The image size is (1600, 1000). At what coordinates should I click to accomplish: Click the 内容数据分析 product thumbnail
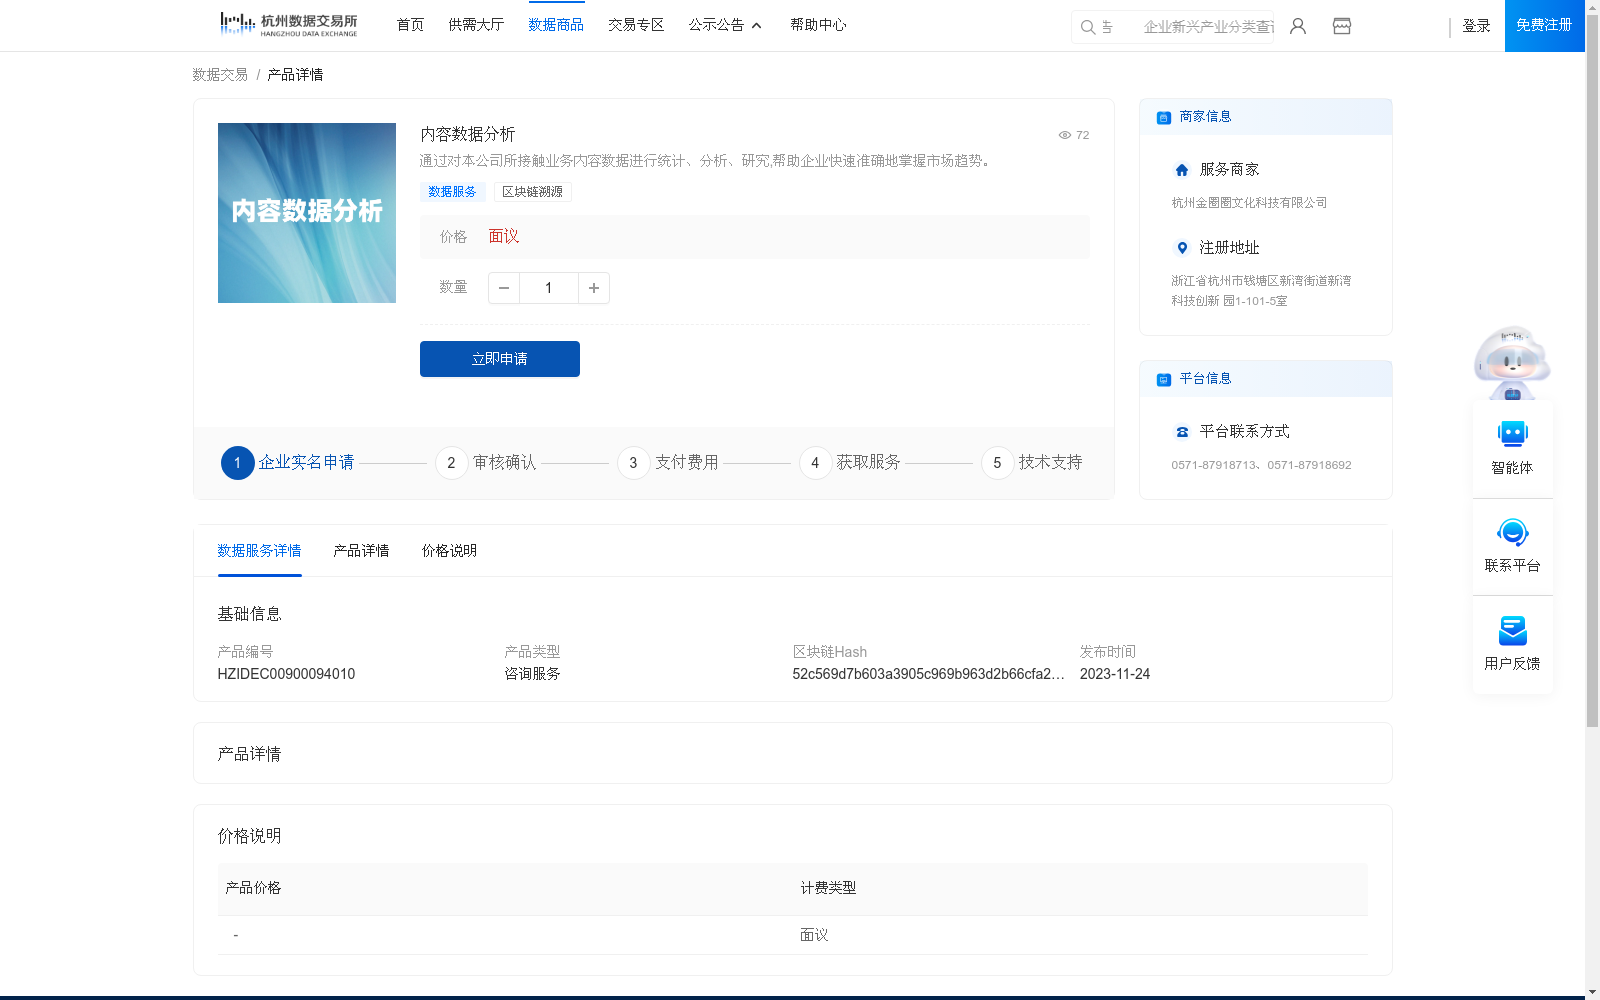307,213
